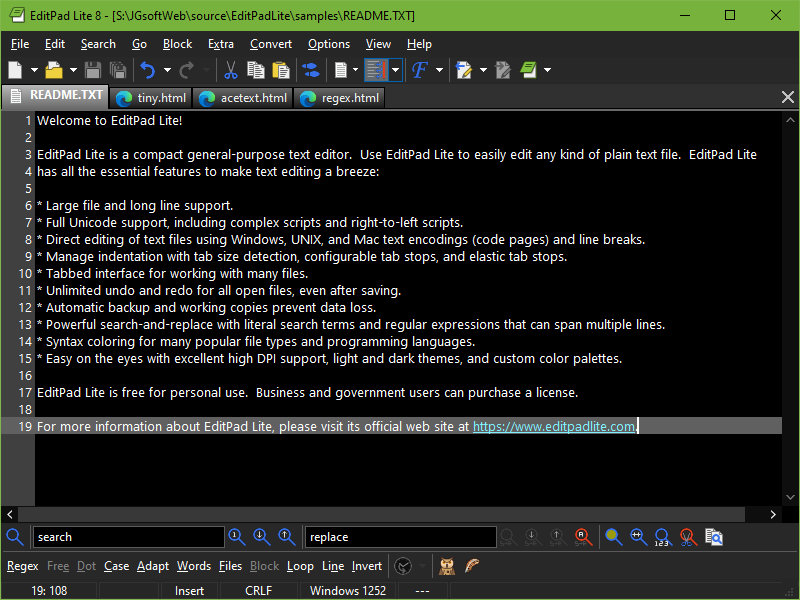
Task: Click Find First magnifier icon
Action: pos(237,537)
